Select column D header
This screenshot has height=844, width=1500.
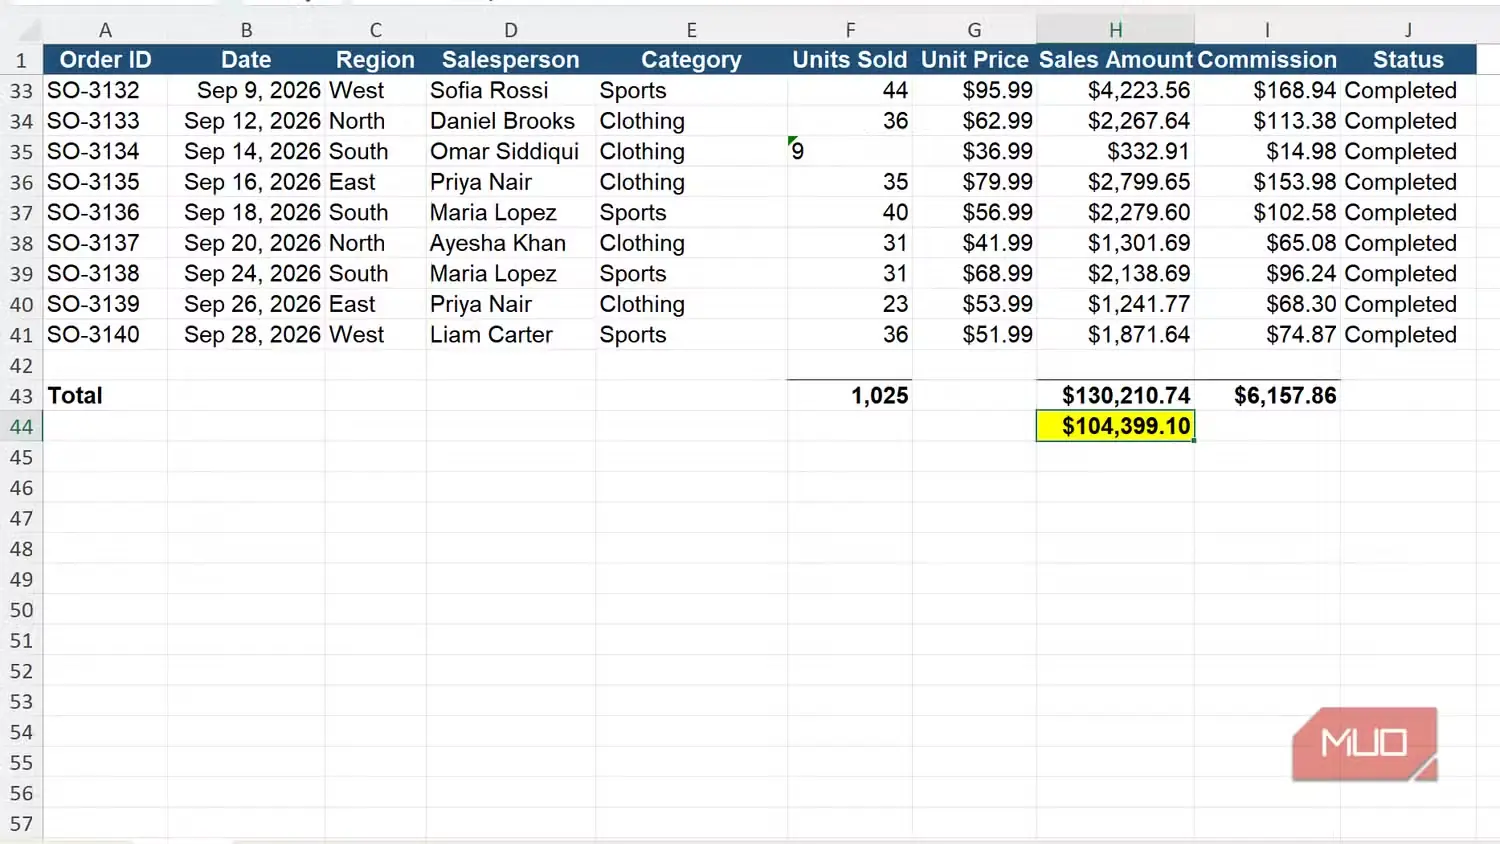tap(511, 30)
